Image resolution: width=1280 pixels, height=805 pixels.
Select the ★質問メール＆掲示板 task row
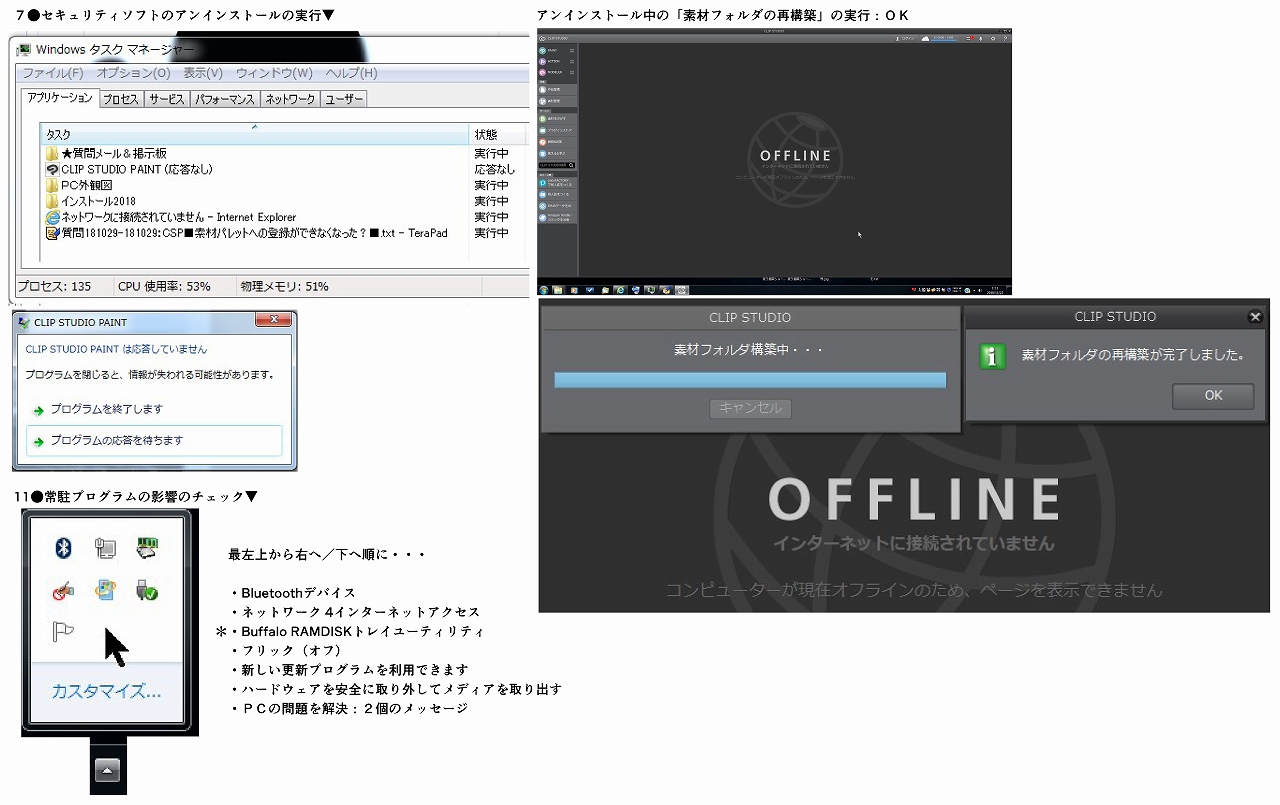(284, 153)
